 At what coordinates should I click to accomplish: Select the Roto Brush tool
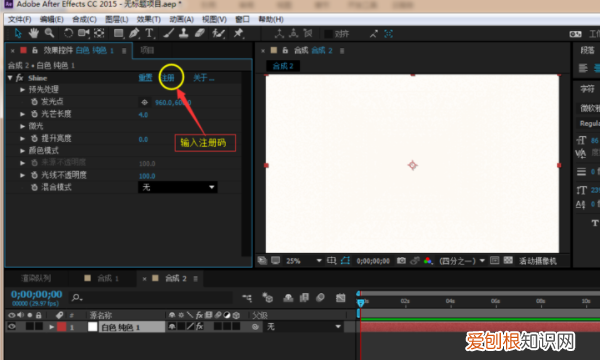(218, 33)
